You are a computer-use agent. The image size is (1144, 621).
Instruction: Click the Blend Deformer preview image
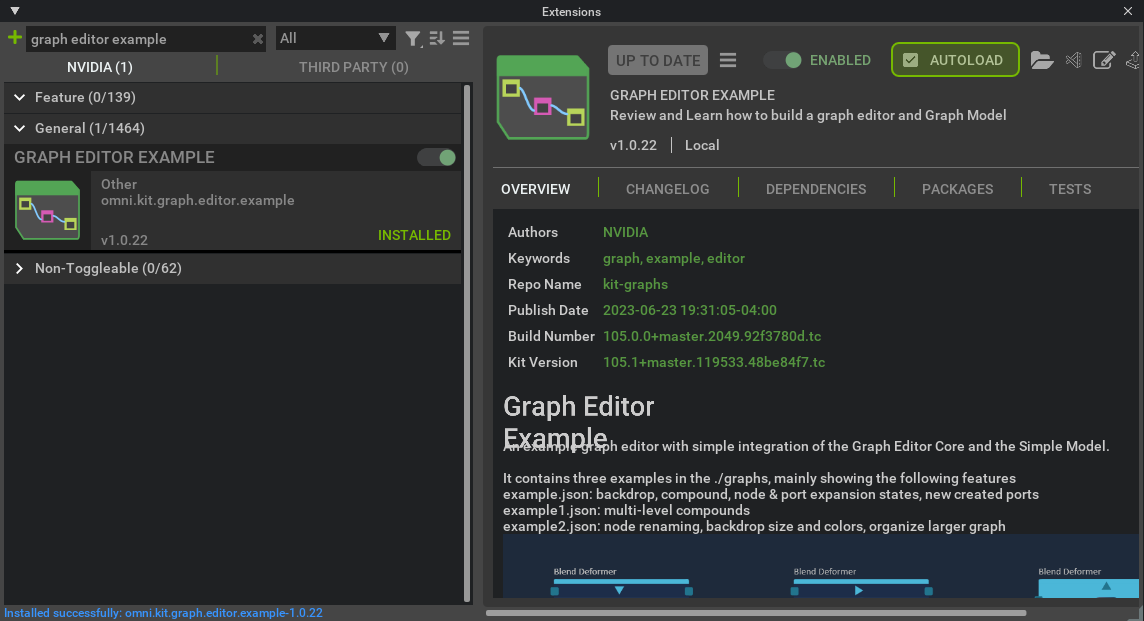(820, 566)
